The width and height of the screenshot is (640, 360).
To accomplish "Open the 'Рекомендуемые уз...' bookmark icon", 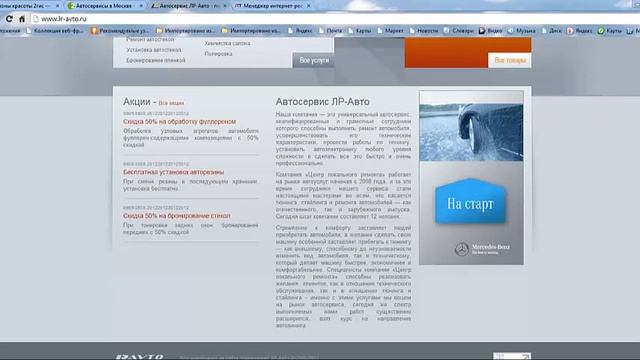I will tap(94, 31).
